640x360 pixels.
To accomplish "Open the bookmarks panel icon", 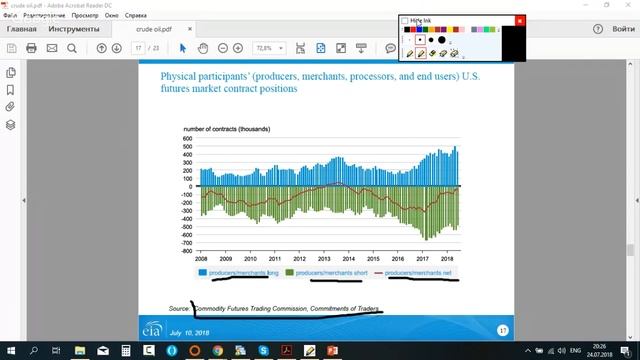I will click(11, 90).
